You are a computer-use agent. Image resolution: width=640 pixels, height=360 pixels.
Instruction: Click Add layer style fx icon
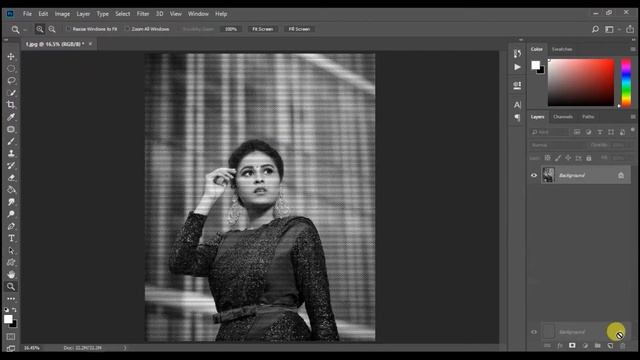pos(560,346)
